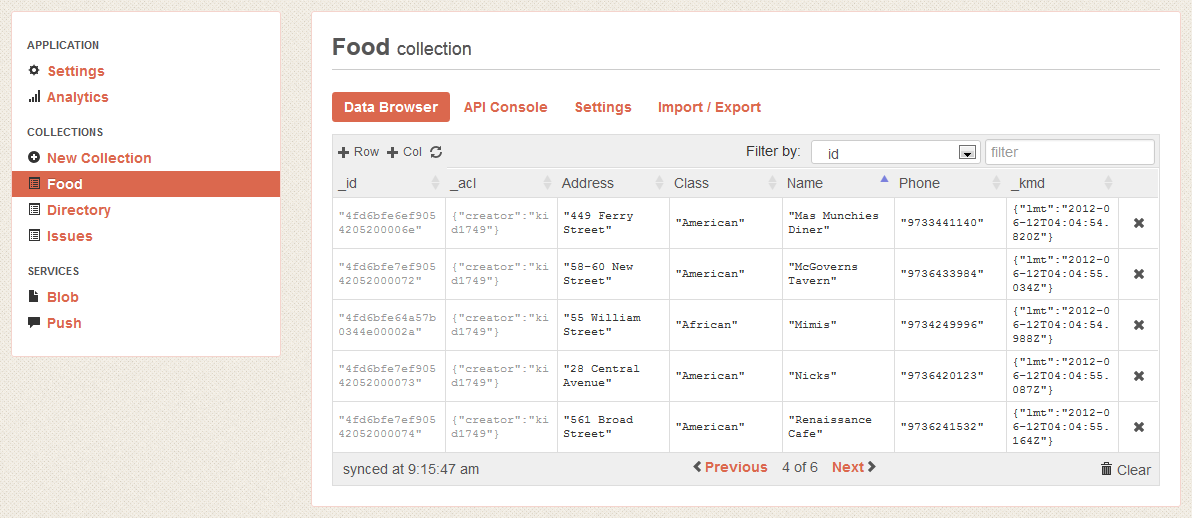Click the refresh icon in the toolbar
1192x518 pixels.
[x=436, y=152]
